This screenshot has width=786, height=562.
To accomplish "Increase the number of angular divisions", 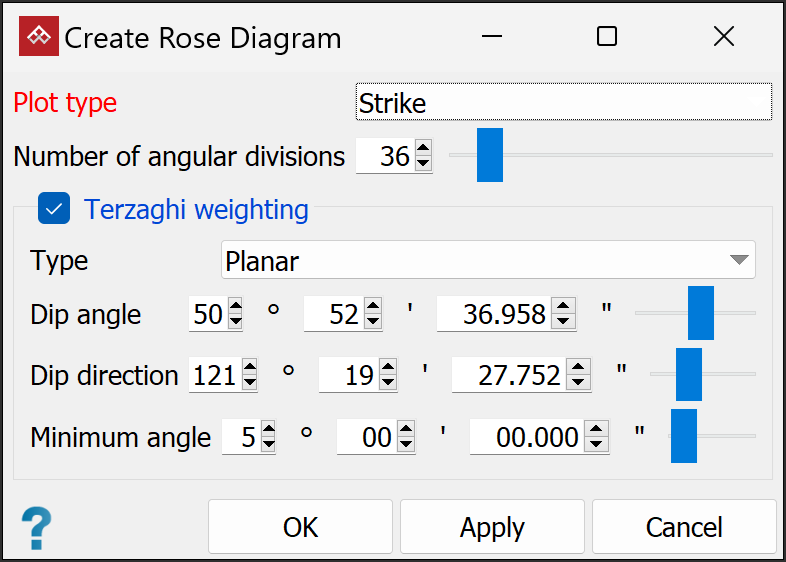I will pos(423,149).
